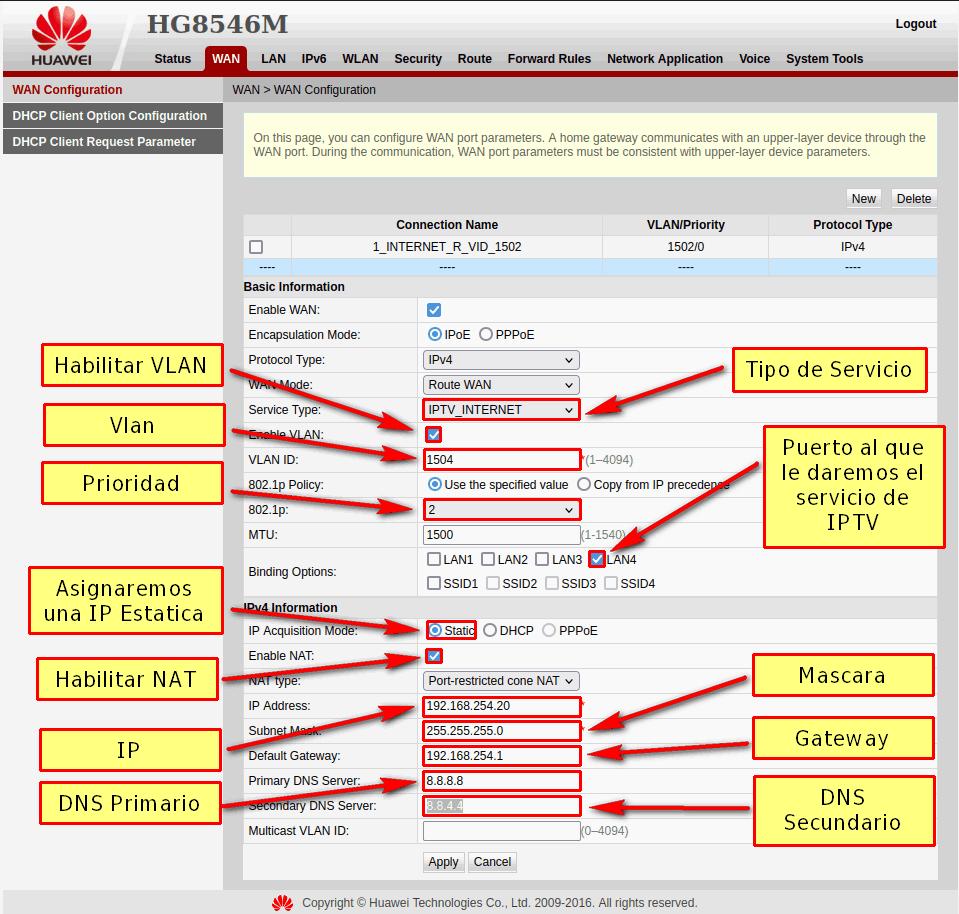Open the System Tools tab
Screen dimensions: 959x914
pyautogui.click(x=824, y=59)
